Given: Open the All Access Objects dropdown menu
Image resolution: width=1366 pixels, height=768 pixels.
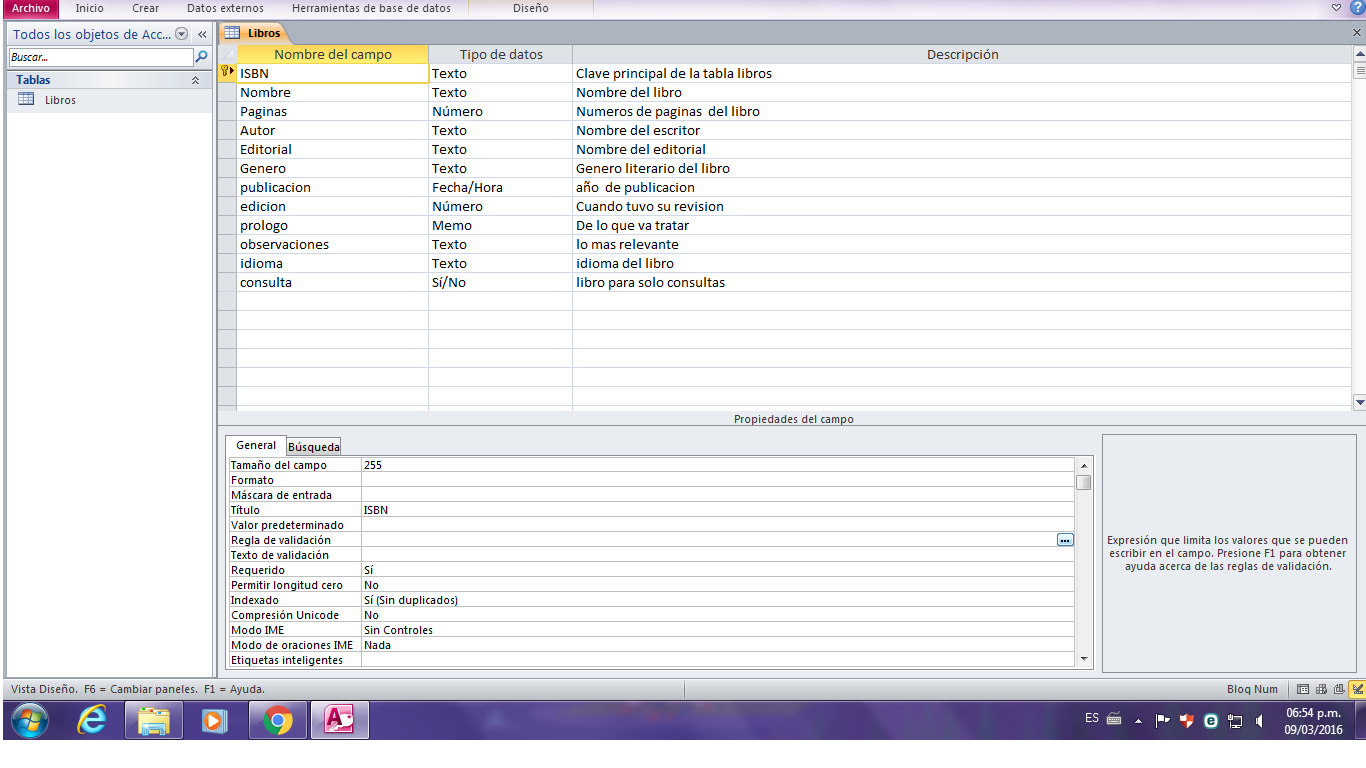Looking at the screenshot, I should pos(181,34).
